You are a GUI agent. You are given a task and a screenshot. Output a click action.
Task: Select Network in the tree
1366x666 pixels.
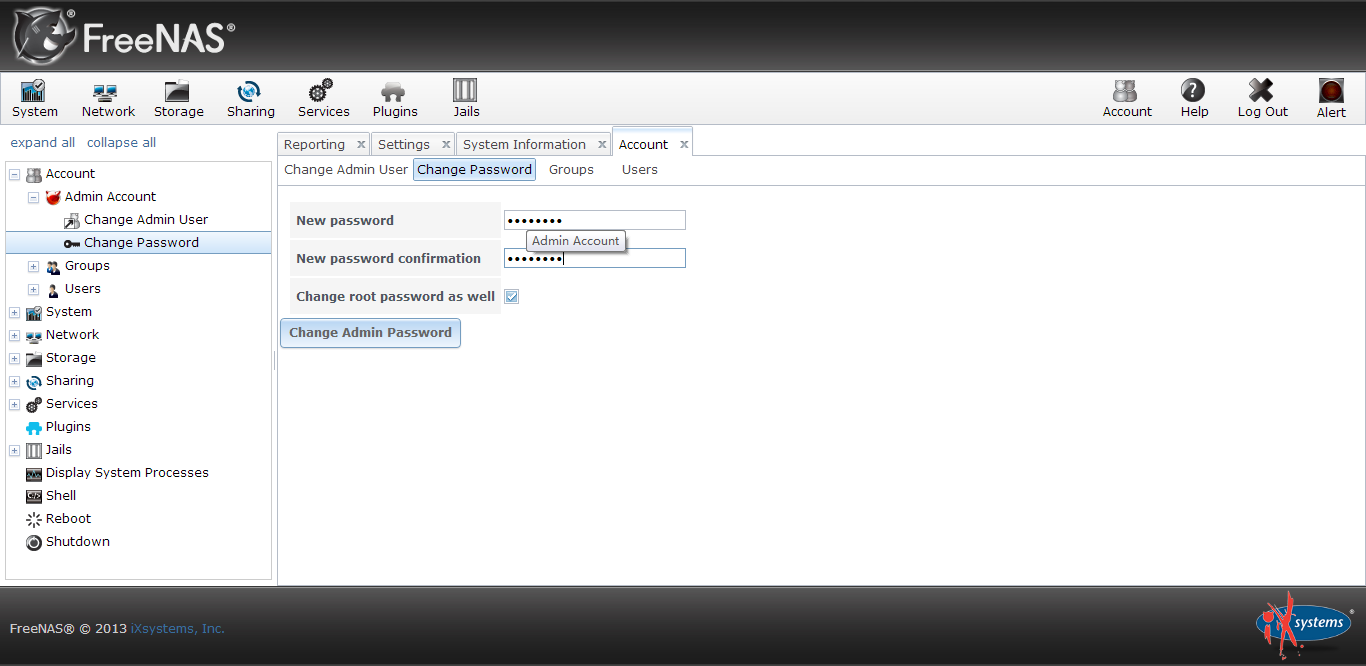72,335
